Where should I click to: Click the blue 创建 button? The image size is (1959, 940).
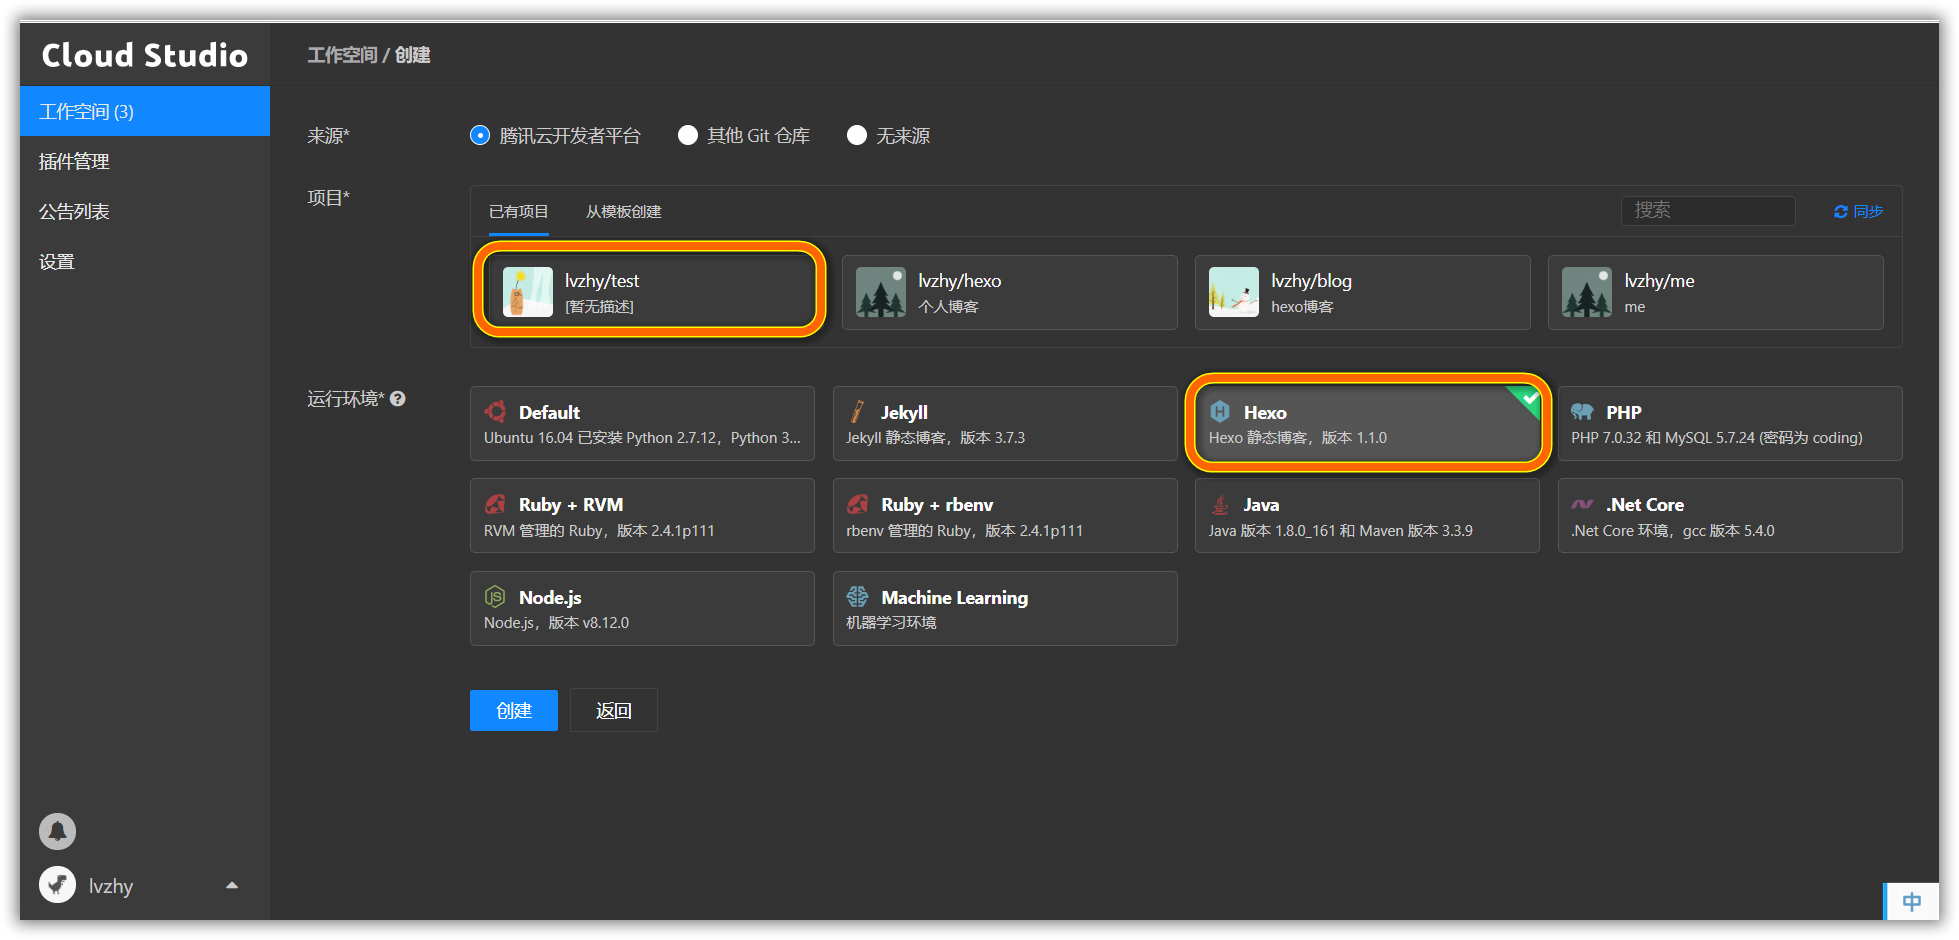(x=514, y=710)
